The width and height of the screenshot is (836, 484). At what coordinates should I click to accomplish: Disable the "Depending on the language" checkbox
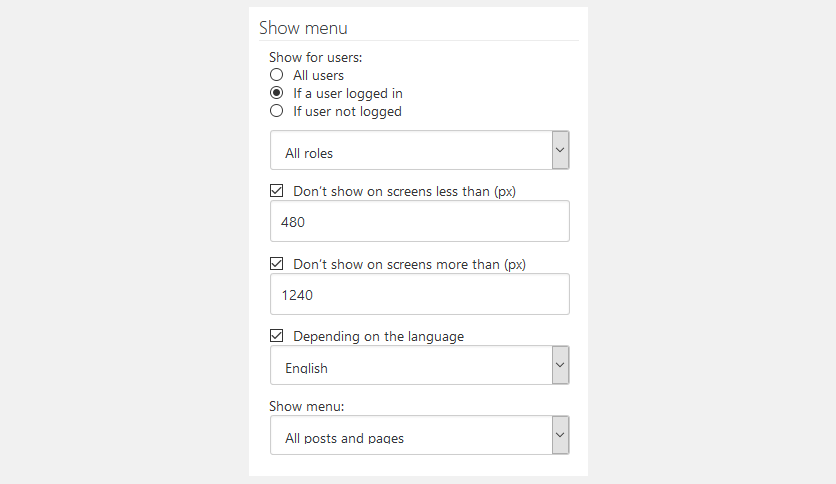point(277,336)
